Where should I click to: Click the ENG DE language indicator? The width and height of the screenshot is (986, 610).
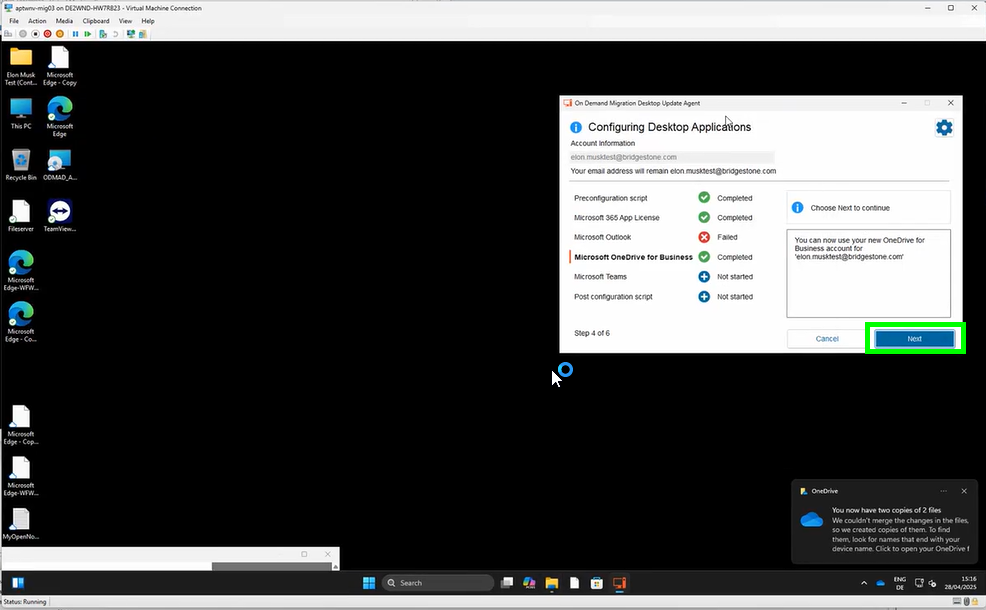pos(900,583)
